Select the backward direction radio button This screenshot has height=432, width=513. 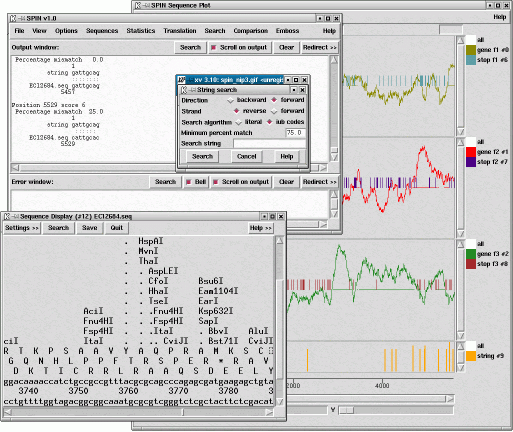230,100
